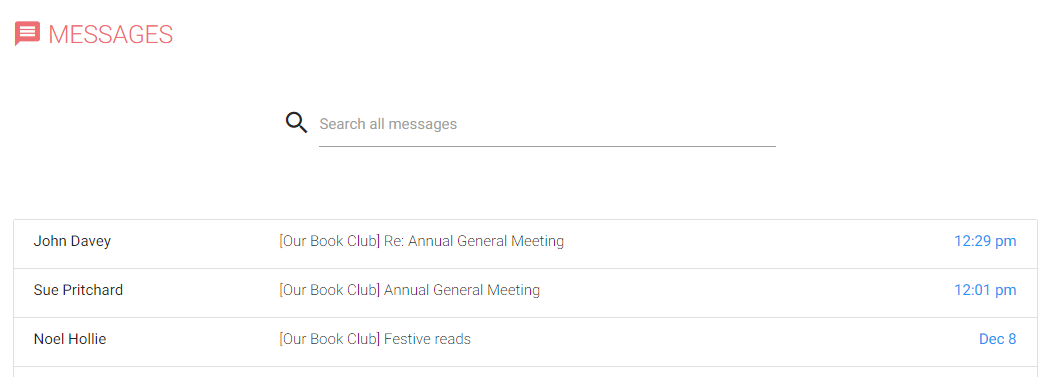Click the 12:29 pm timestamp

985,241
